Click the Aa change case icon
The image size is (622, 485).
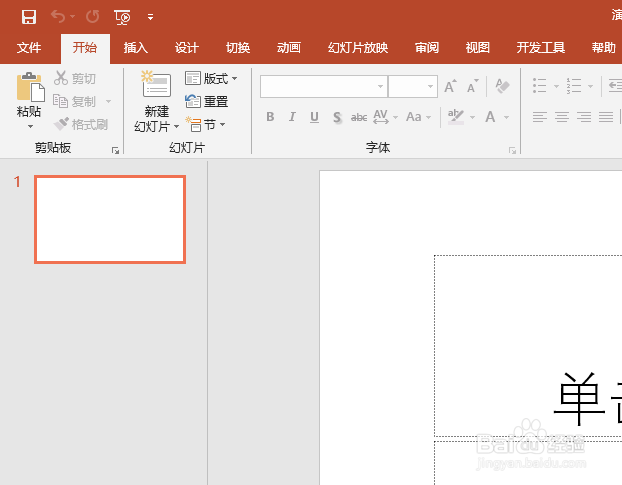(414, 117)
